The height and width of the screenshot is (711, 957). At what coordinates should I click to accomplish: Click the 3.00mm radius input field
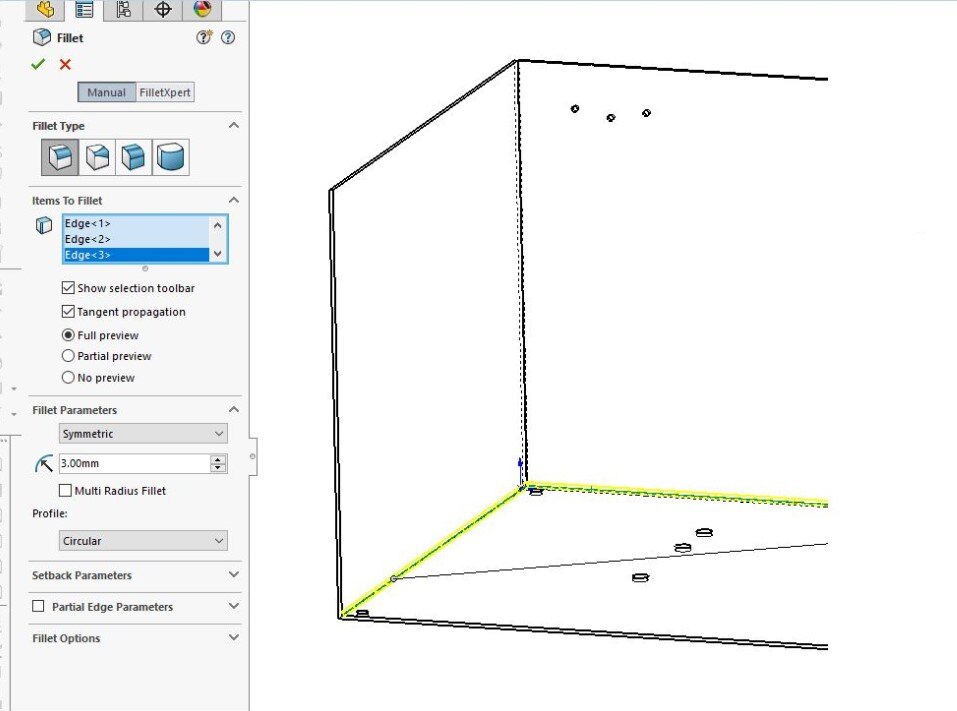[x=132, y=464]
